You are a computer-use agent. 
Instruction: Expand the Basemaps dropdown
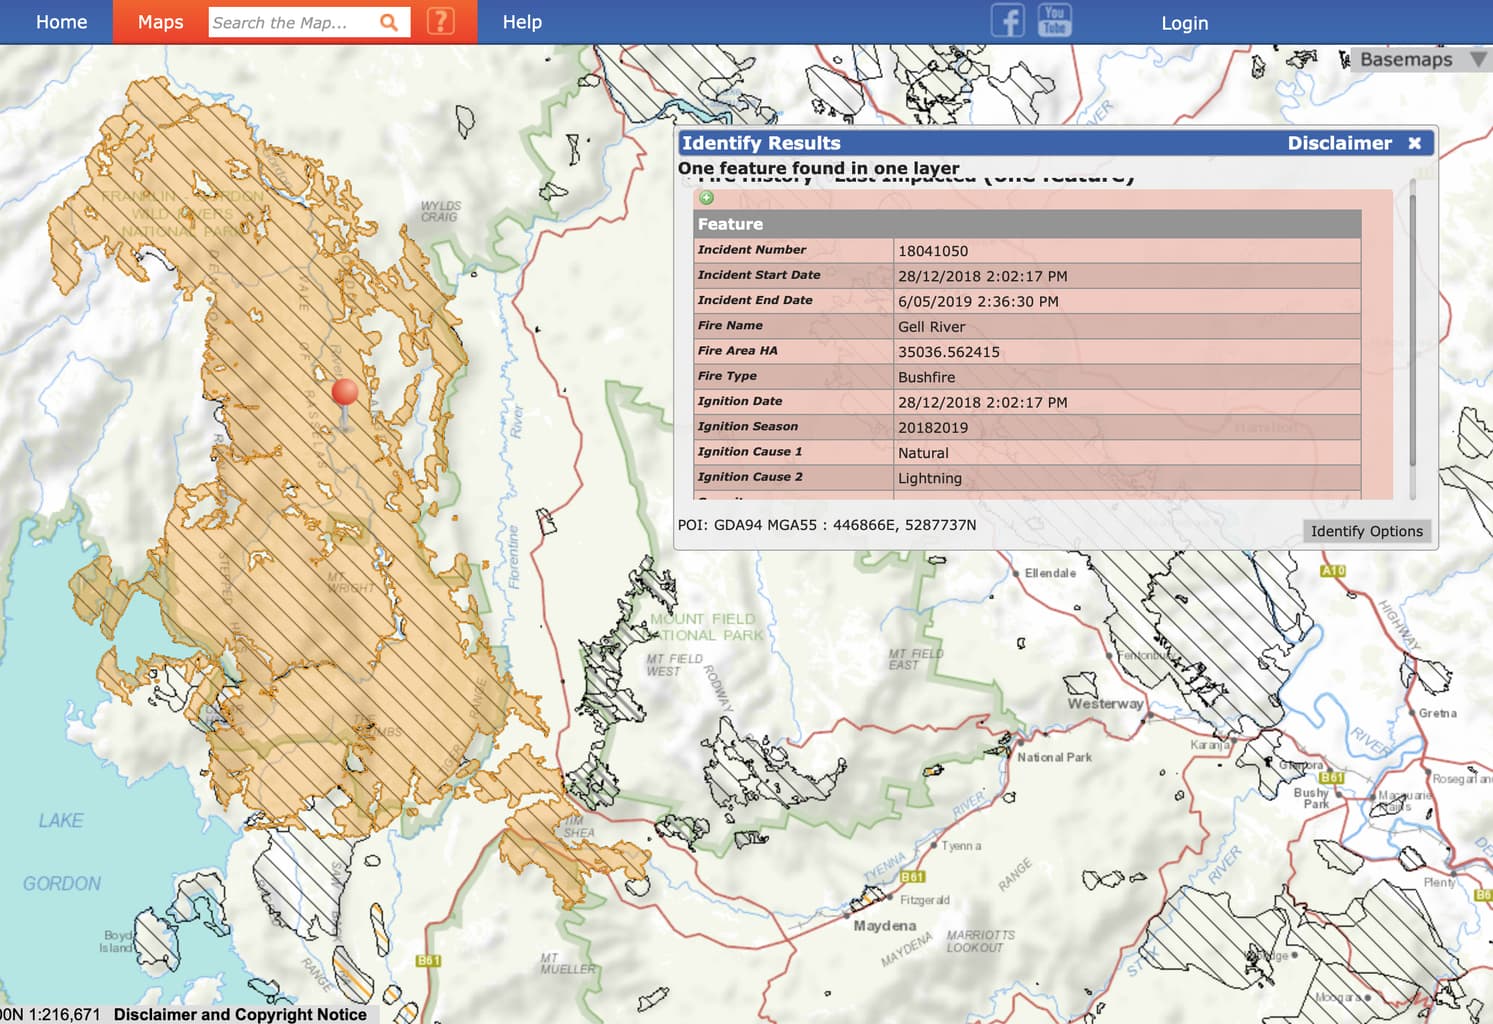coord(1420,59)
